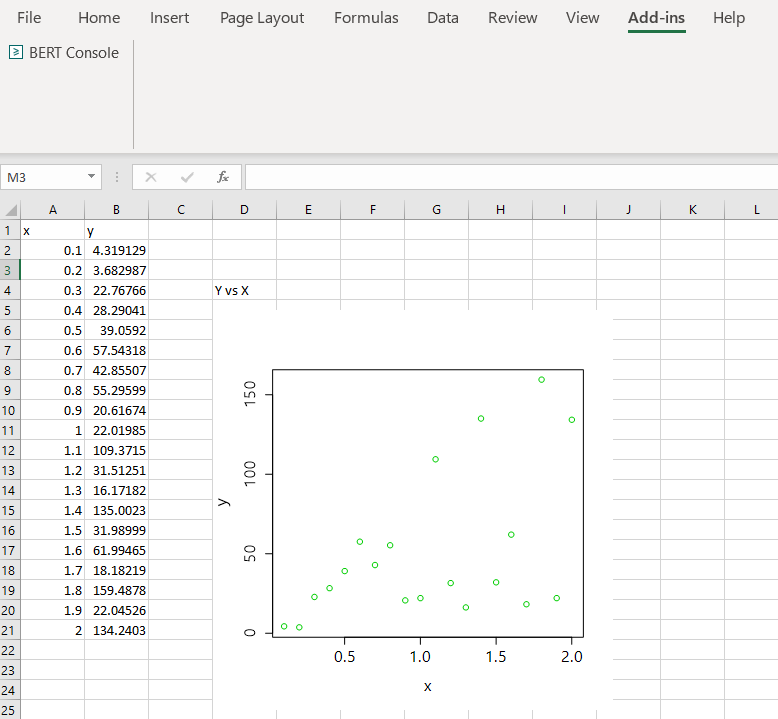The height and width of the screenshot is (719, 778).
Task: Click the Add-ins tab
Action: pos(656,18)
